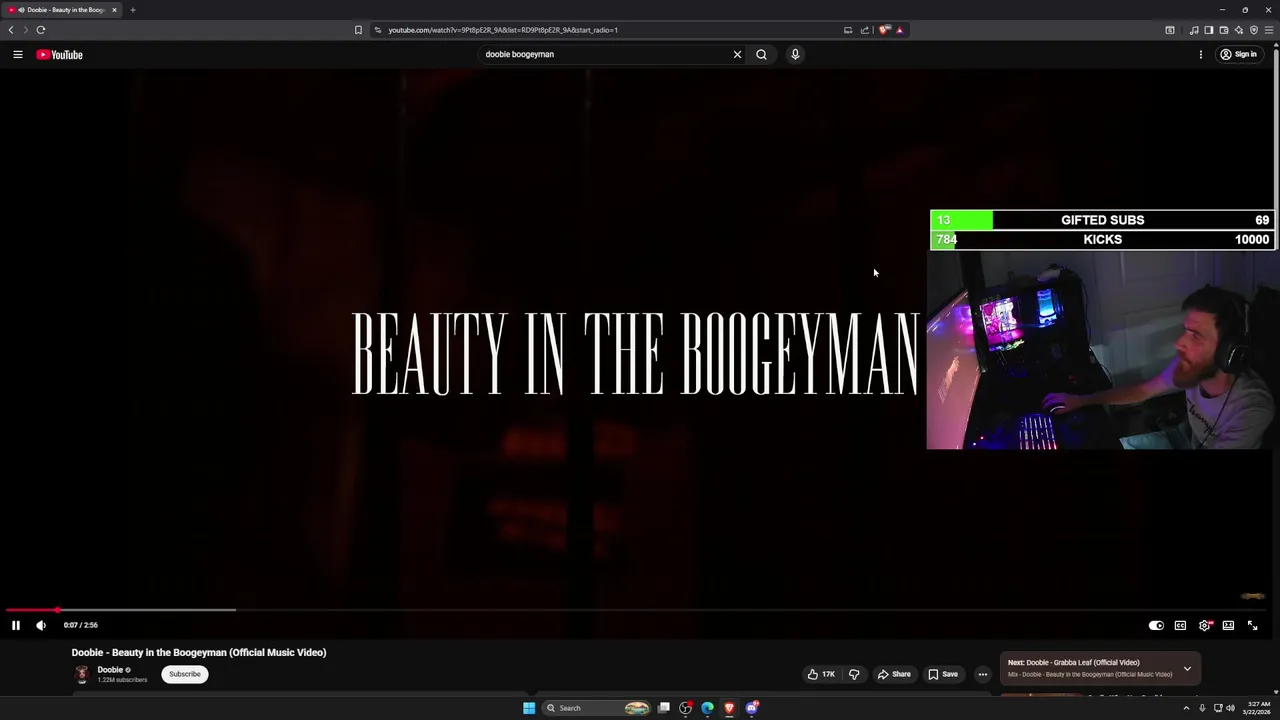This screenshot has width=1280, height=720.
Task: Mute the video volume
Action: (x=41, y=625)
